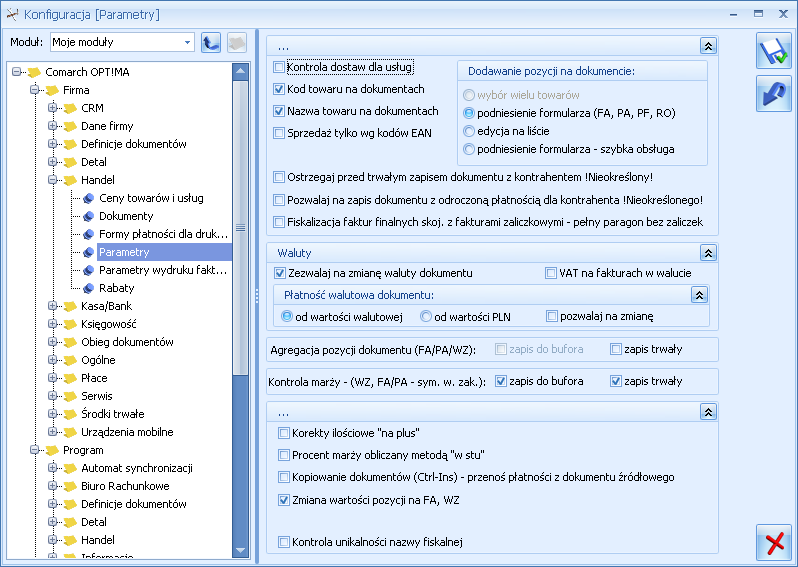Click the Obieg dokumentów folder icon
This screenshot has width=798, height=567.
pos(70,343)
